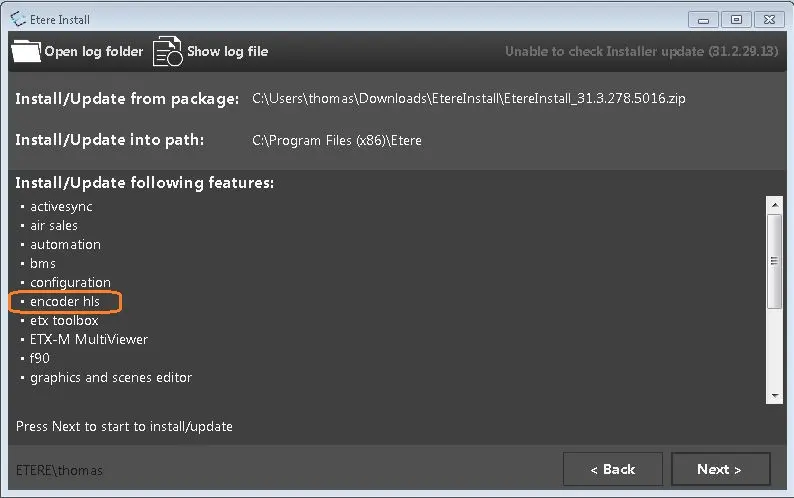Click the show log file document icon
The height and width of the screenshot is (498, 794).
click(x=167, y=51)
